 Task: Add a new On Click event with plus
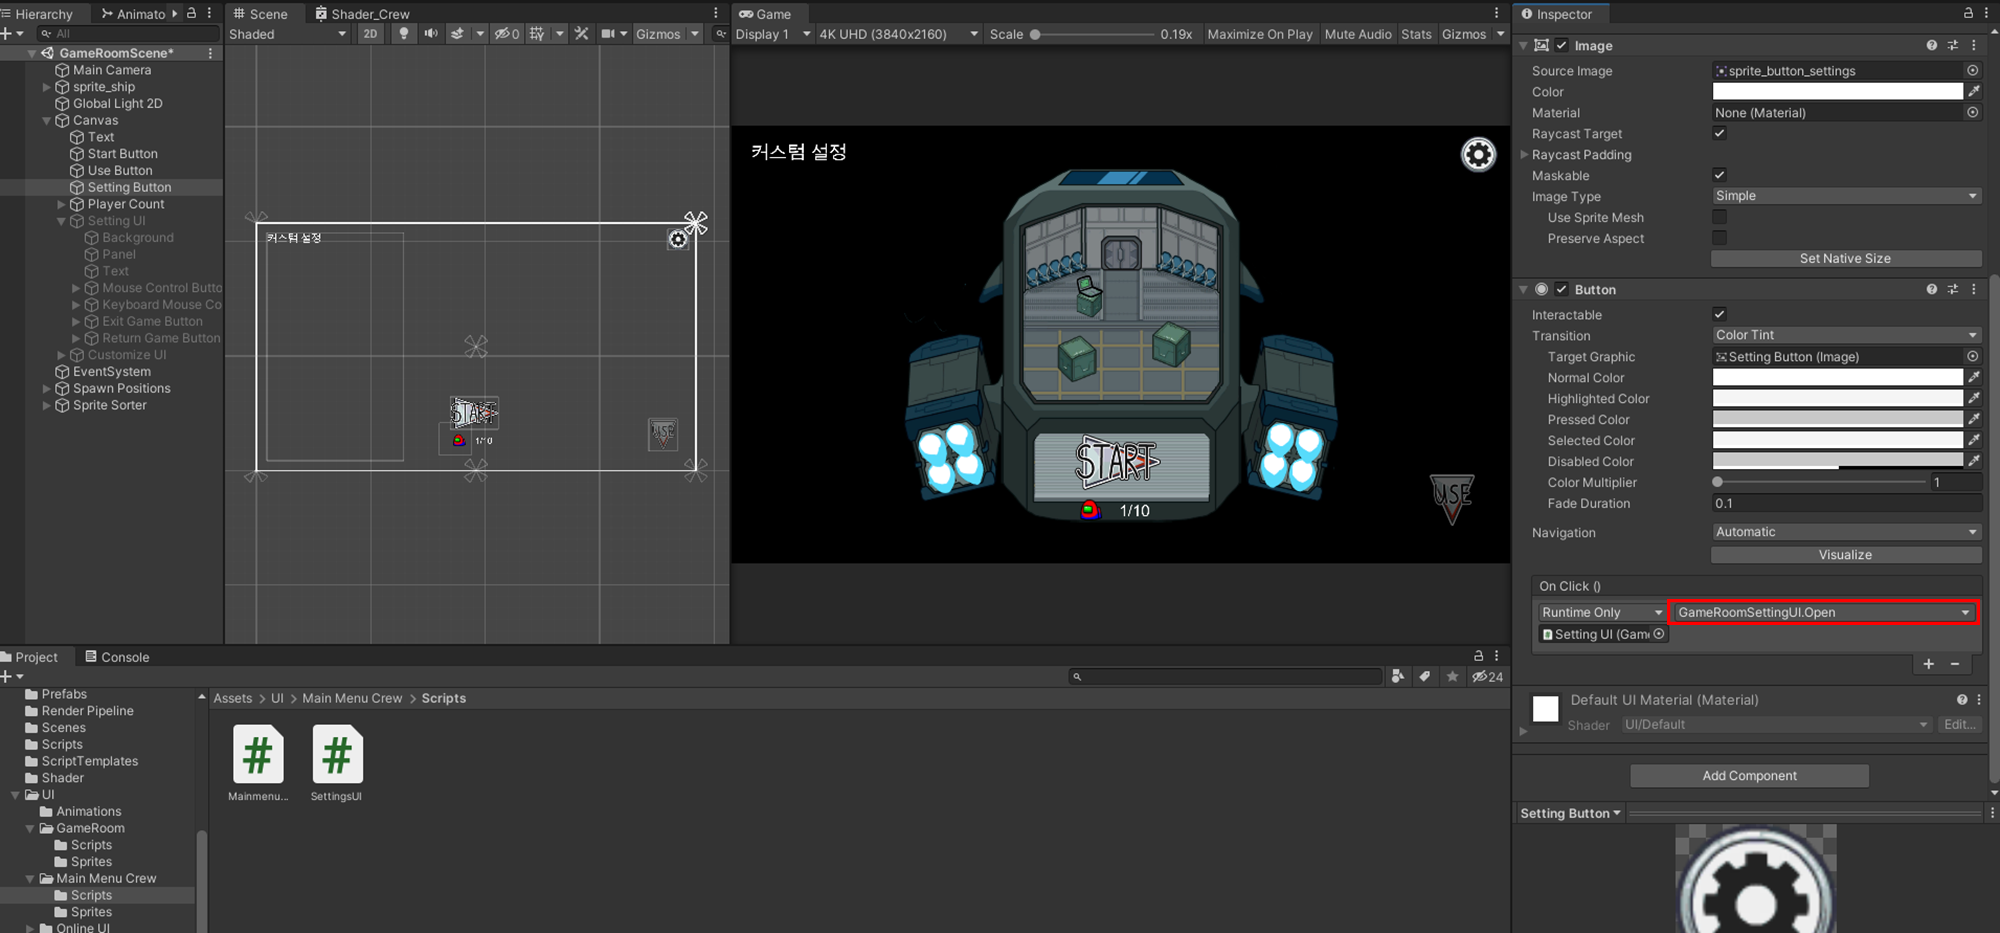(1928, 664)
